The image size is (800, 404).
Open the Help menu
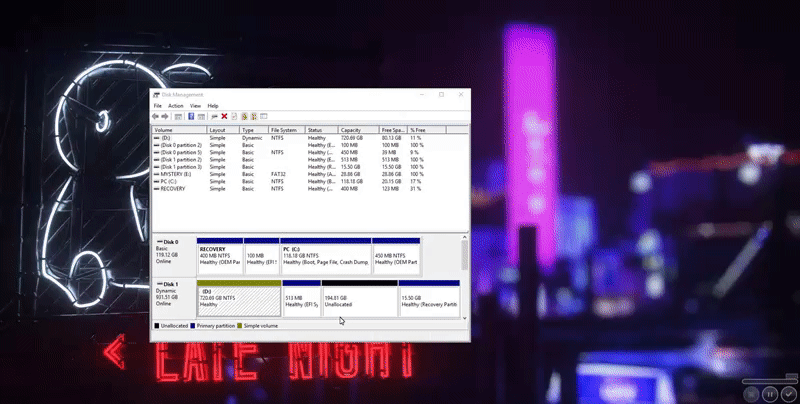pyautogui.click(x=213, y=106)
